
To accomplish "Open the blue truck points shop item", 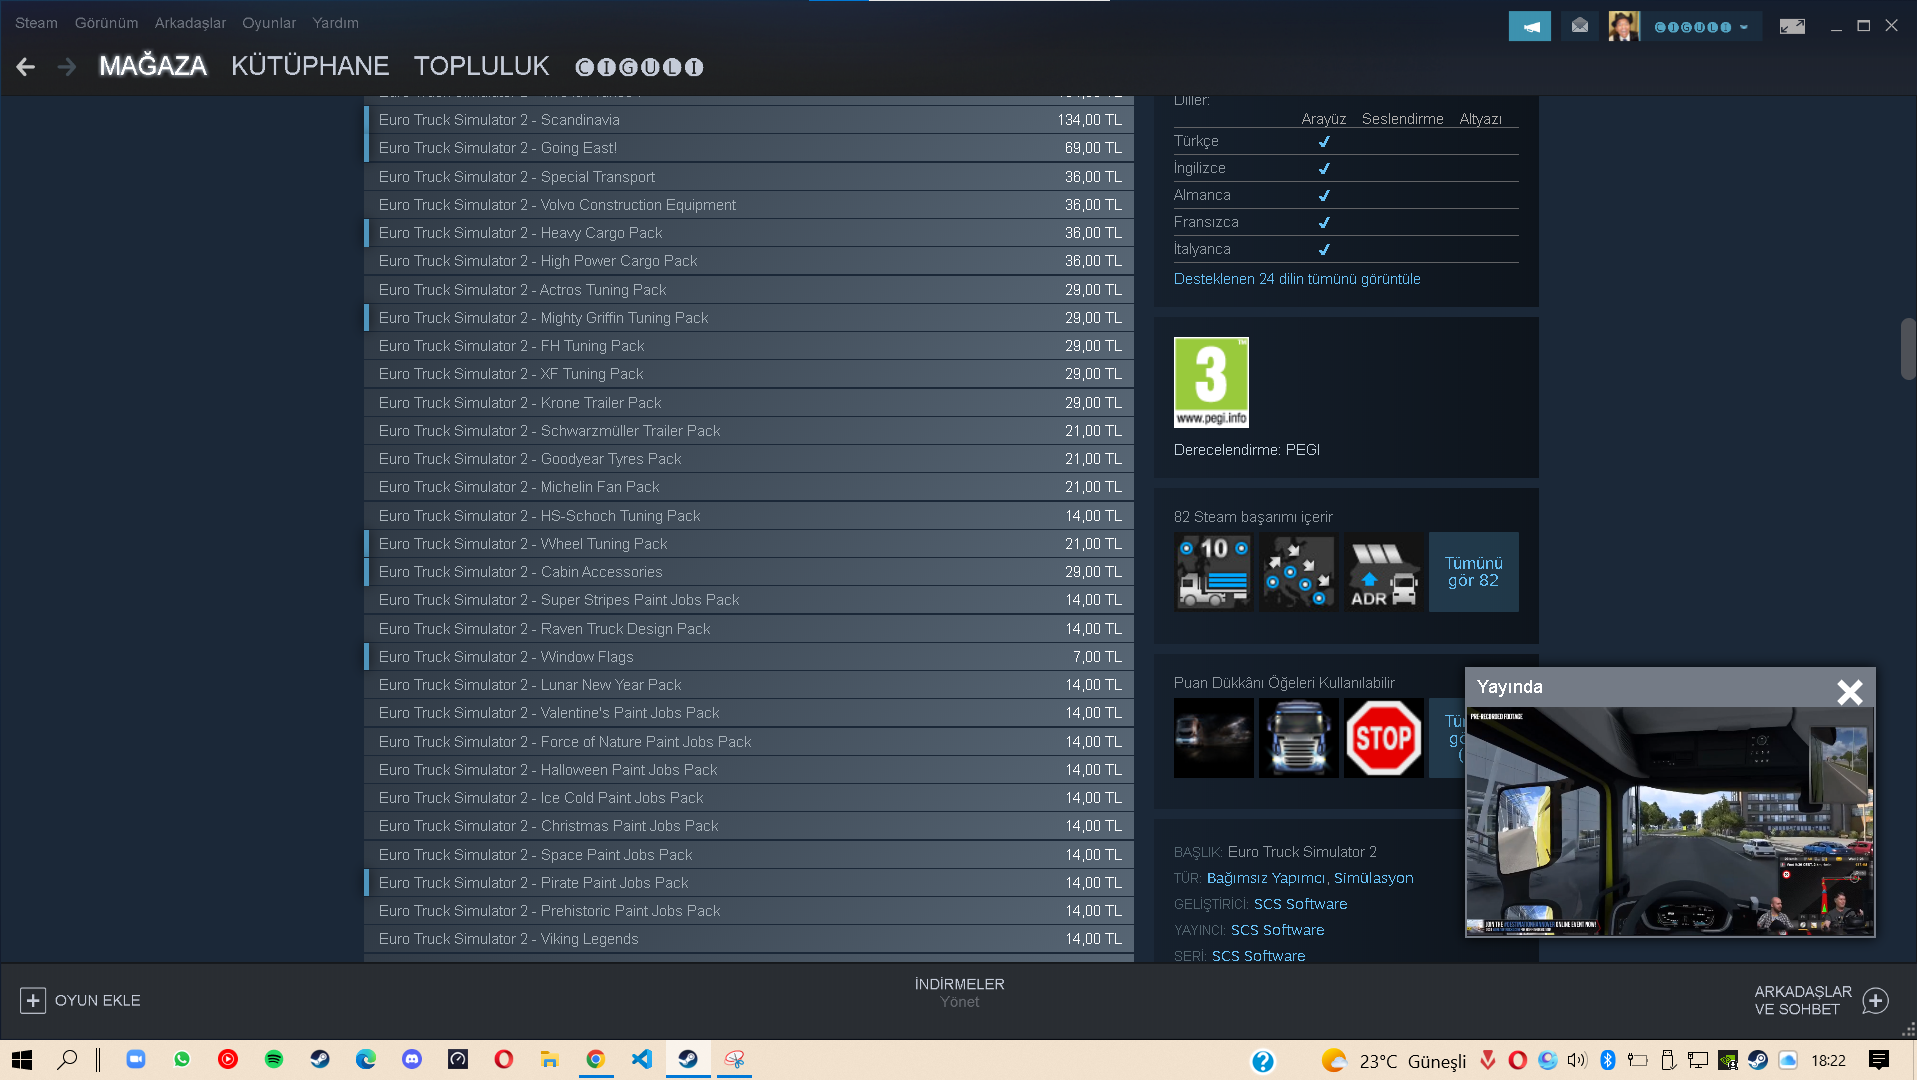I will pos(1298,738).
